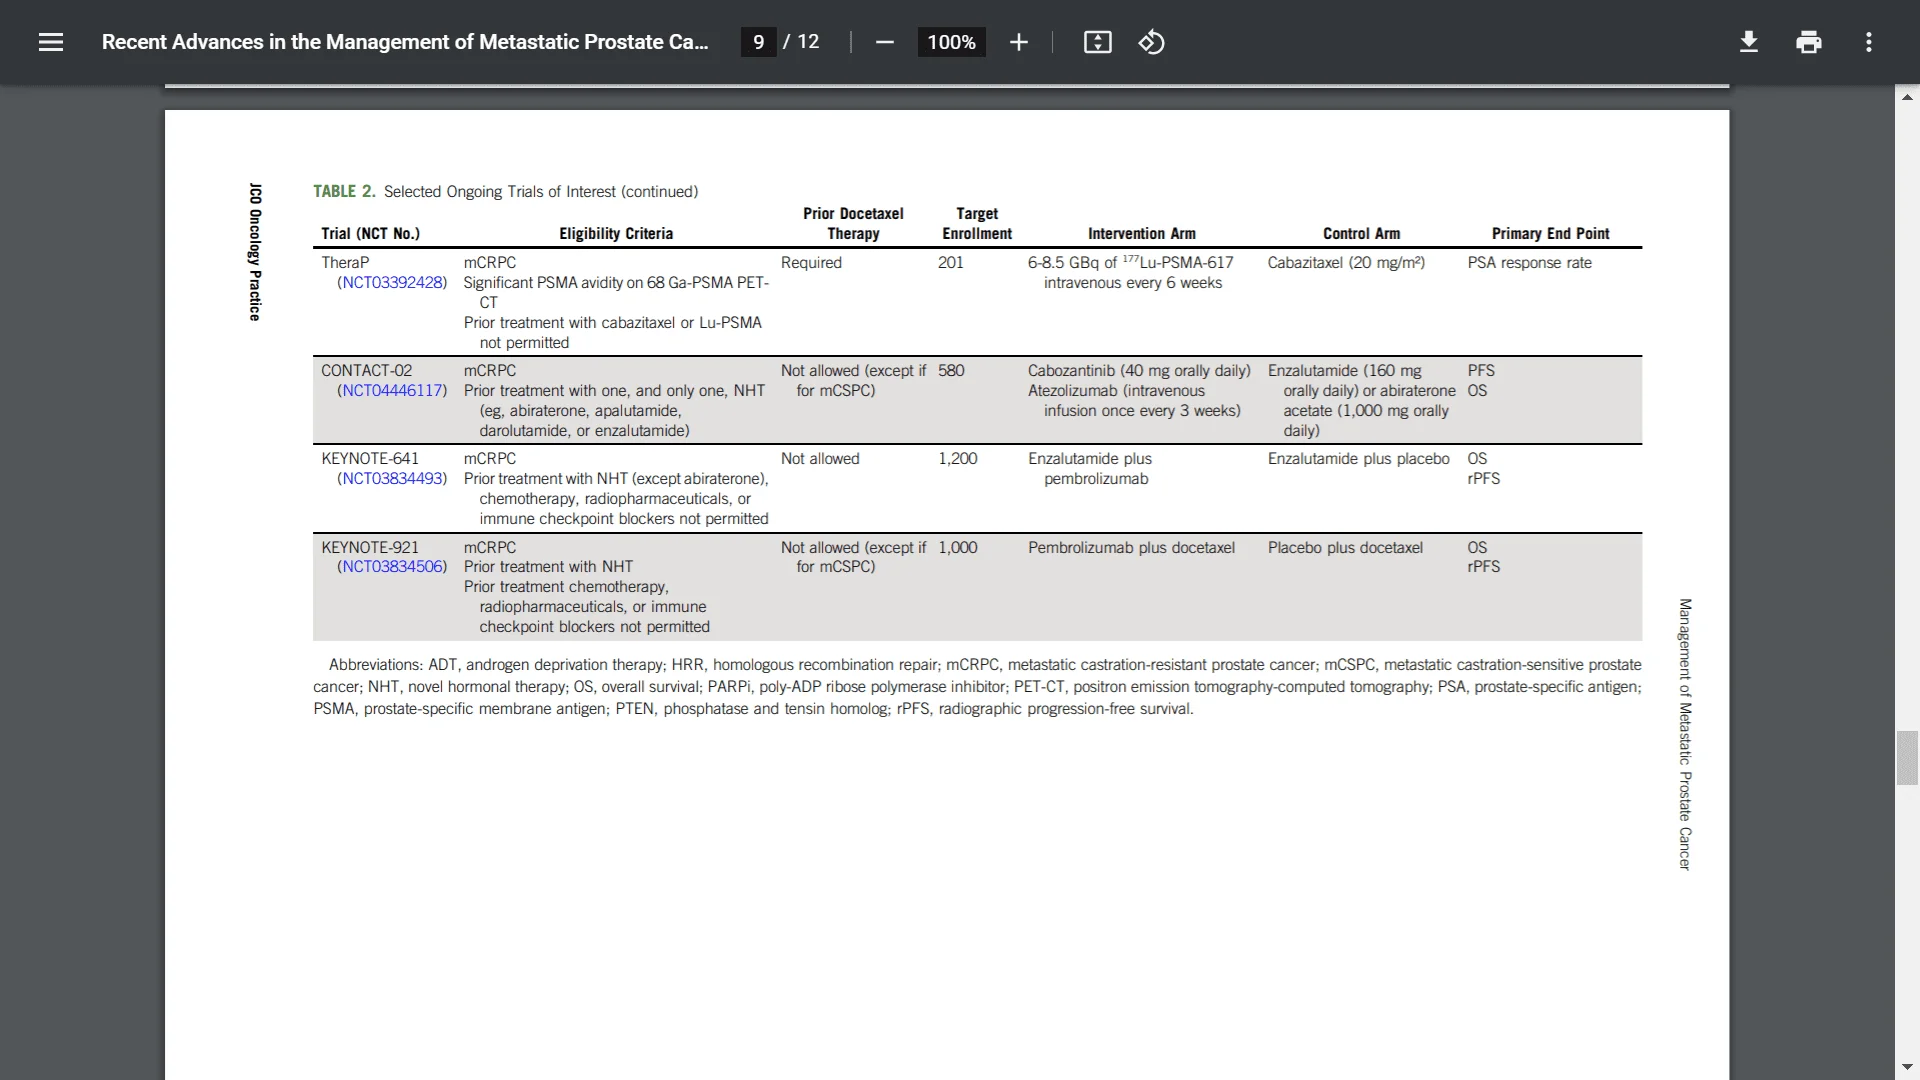
Task: Open the NCT04446117 CONTACT-02 link
Action: coord(393,391)
